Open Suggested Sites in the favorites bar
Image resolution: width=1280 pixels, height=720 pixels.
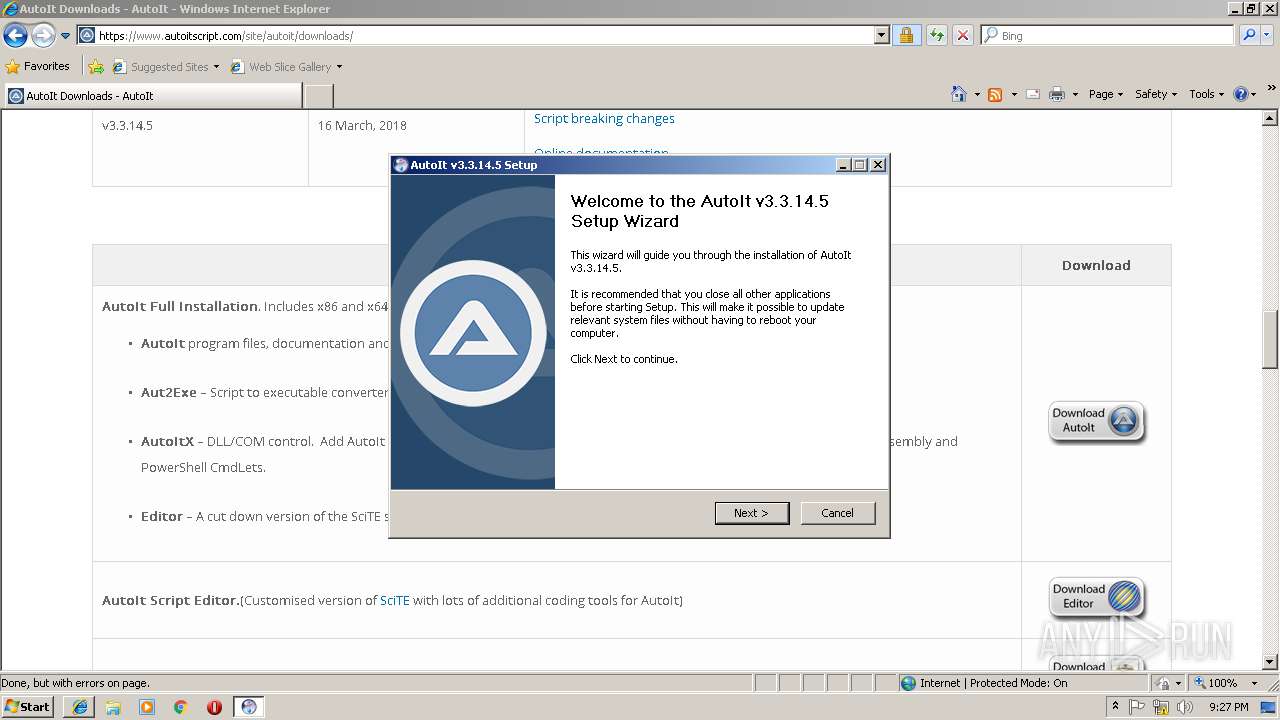[166, 67]
